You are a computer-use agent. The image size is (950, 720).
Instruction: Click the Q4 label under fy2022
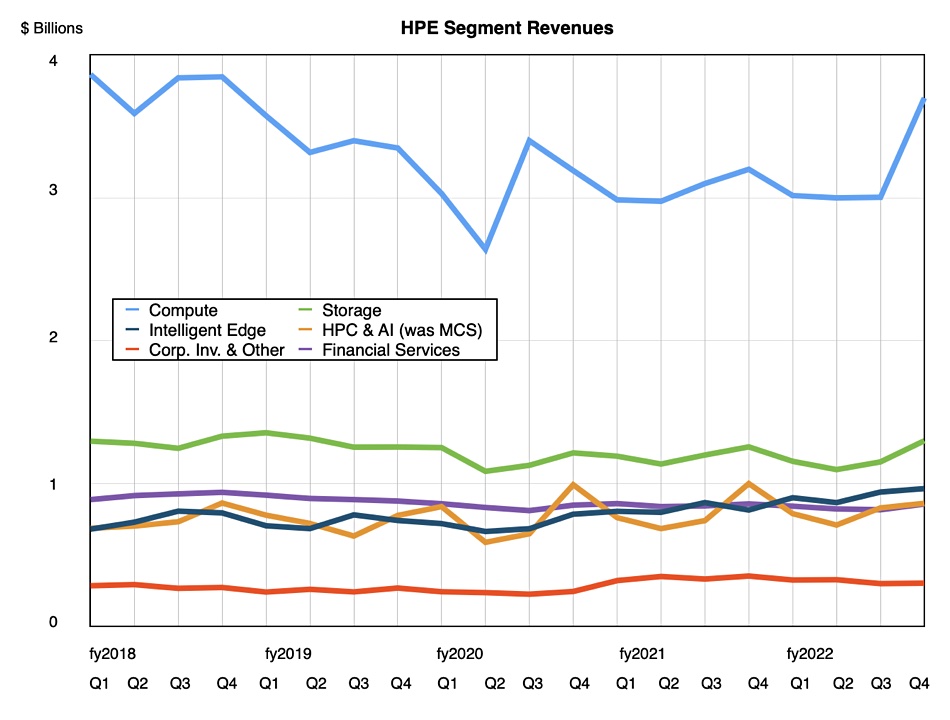pos(919,684)
